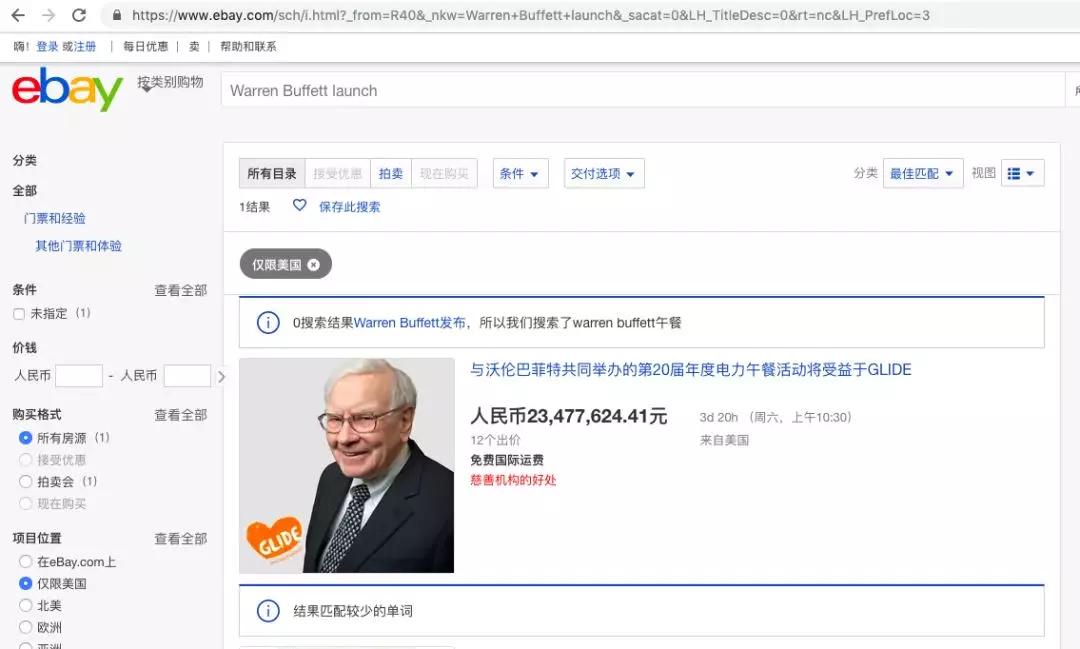Screen dimensions: 1080x649
Task: Open the 最佳匹配 sort dropdown
Action: 921,172
